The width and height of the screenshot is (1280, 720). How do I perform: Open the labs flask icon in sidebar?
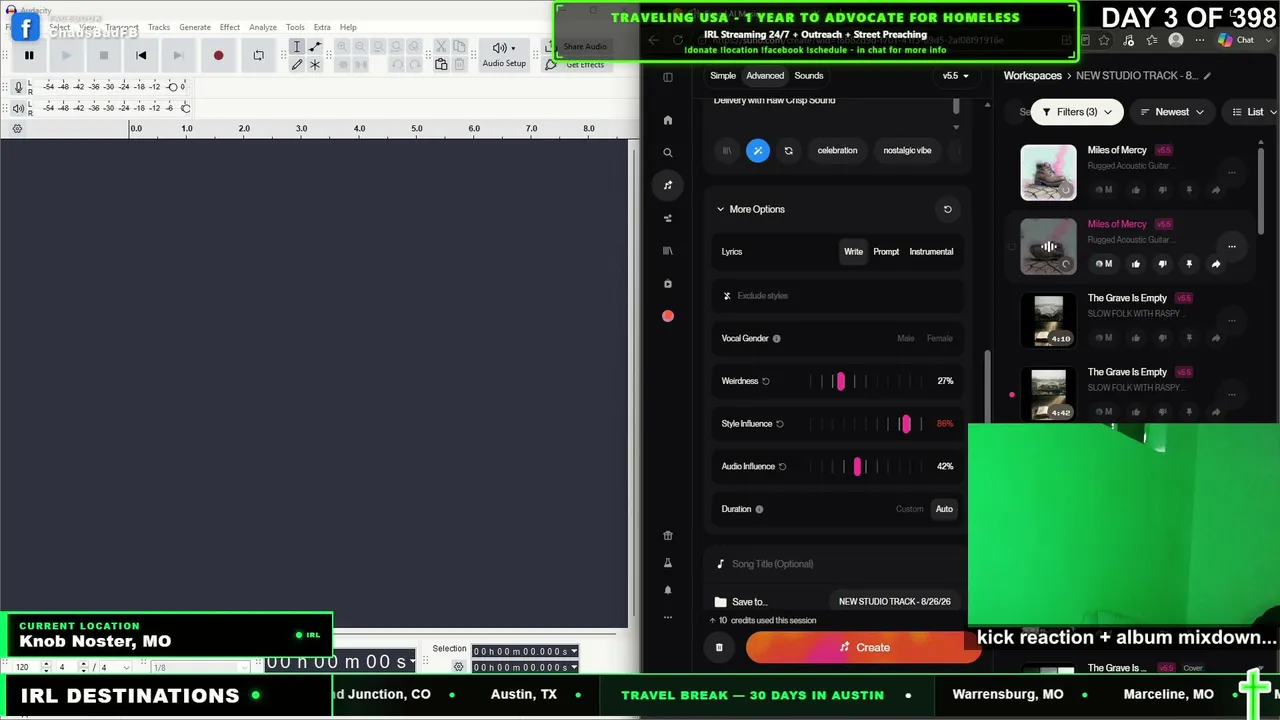(668, 563)
